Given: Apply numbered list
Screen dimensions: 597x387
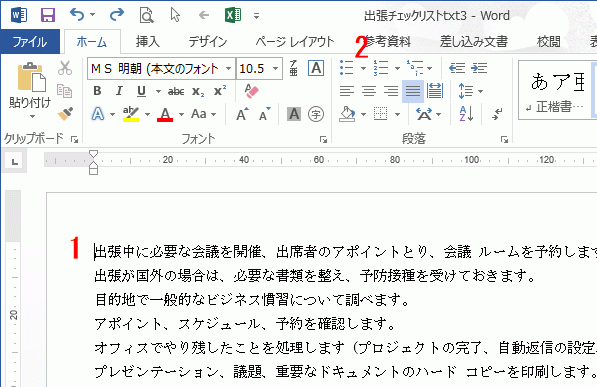Looking at the screenshot, I should 381,68.
